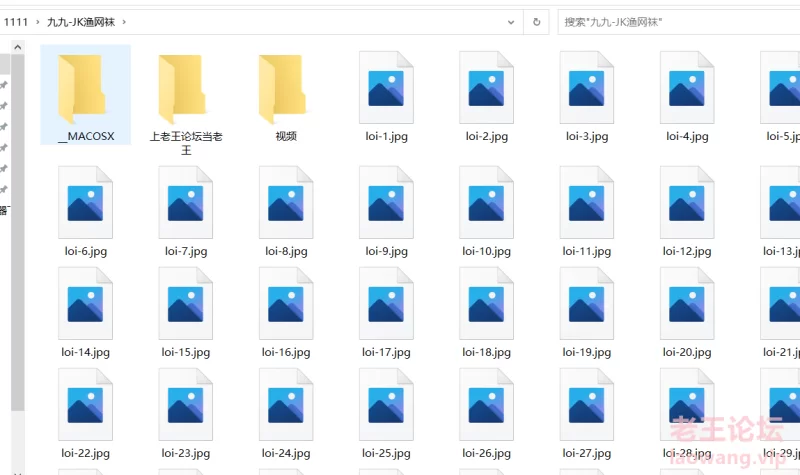Image resolution: width=800 pixels, height=475 pixels.
Task: Click the loi-5 image file icon
Action: 781,87
